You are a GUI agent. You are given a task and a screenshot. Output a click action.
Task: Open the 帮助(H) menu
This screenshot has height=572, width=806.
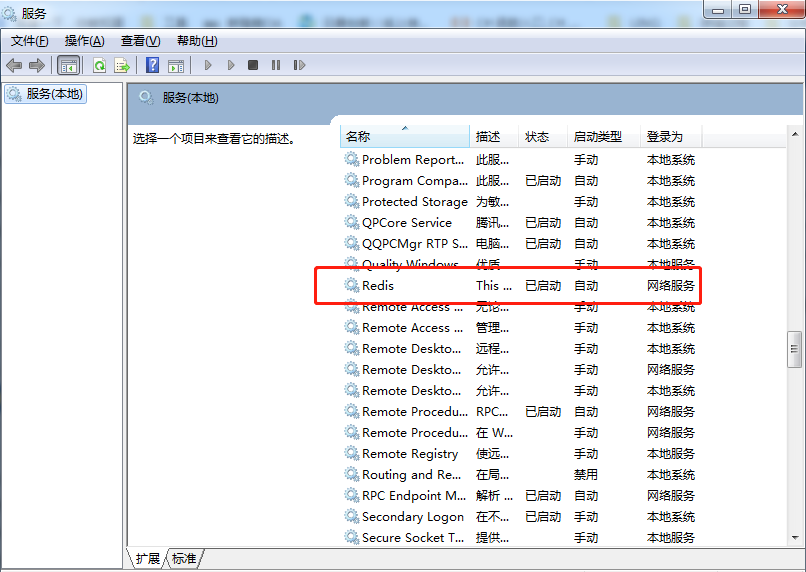197,41
